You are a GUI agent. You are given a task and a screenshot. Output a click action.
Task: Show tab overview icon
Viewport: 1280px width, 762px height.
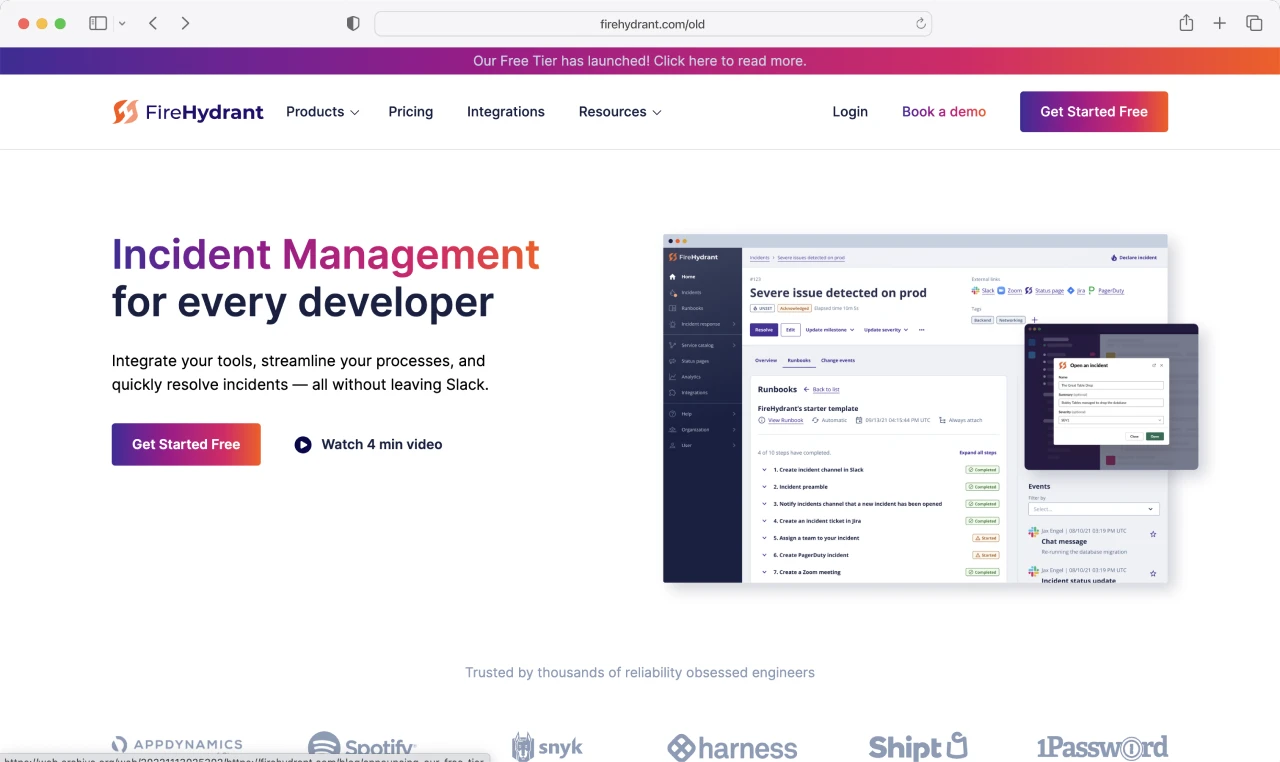tap(1253, 23)
